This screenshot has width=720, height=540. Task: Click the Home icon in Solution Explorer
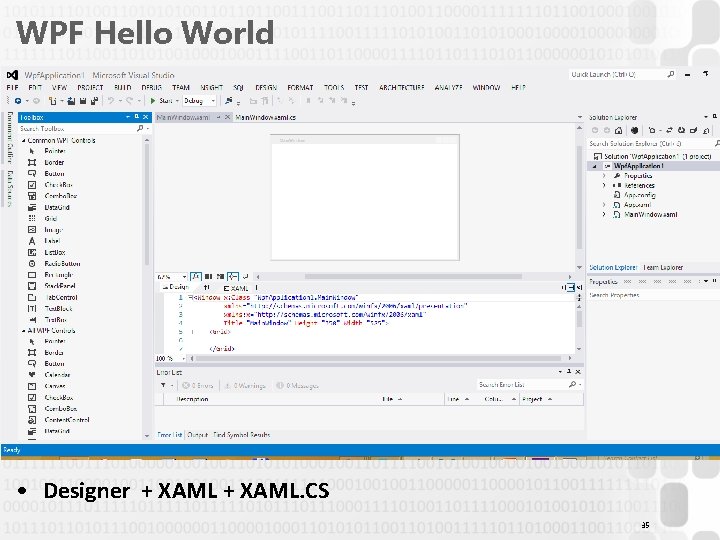[x=619, y=130]
